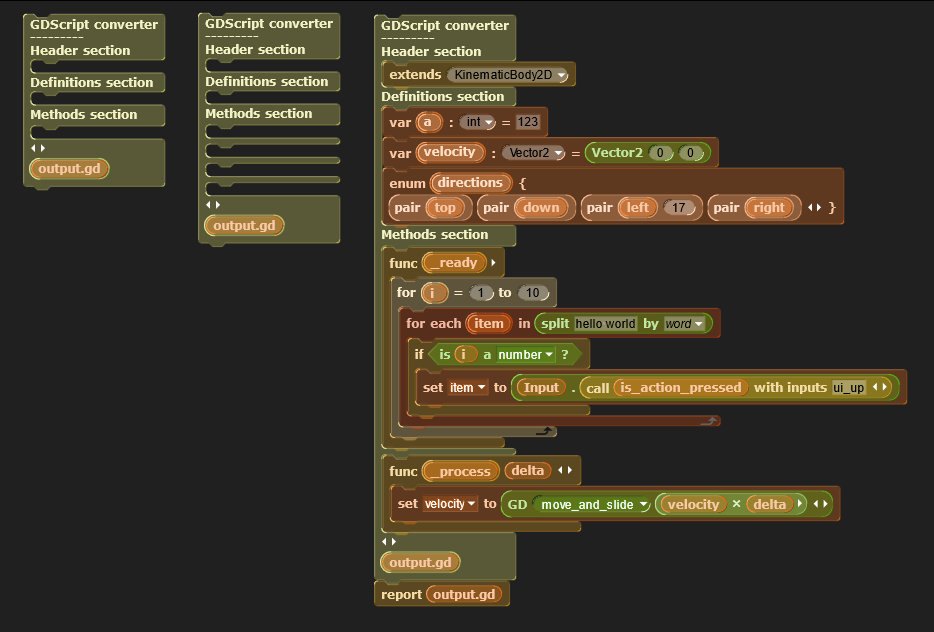Open the 'velocity' variable dropdown in set block
The width and height of the screenshot is (934, 632).
pos(471,504)
